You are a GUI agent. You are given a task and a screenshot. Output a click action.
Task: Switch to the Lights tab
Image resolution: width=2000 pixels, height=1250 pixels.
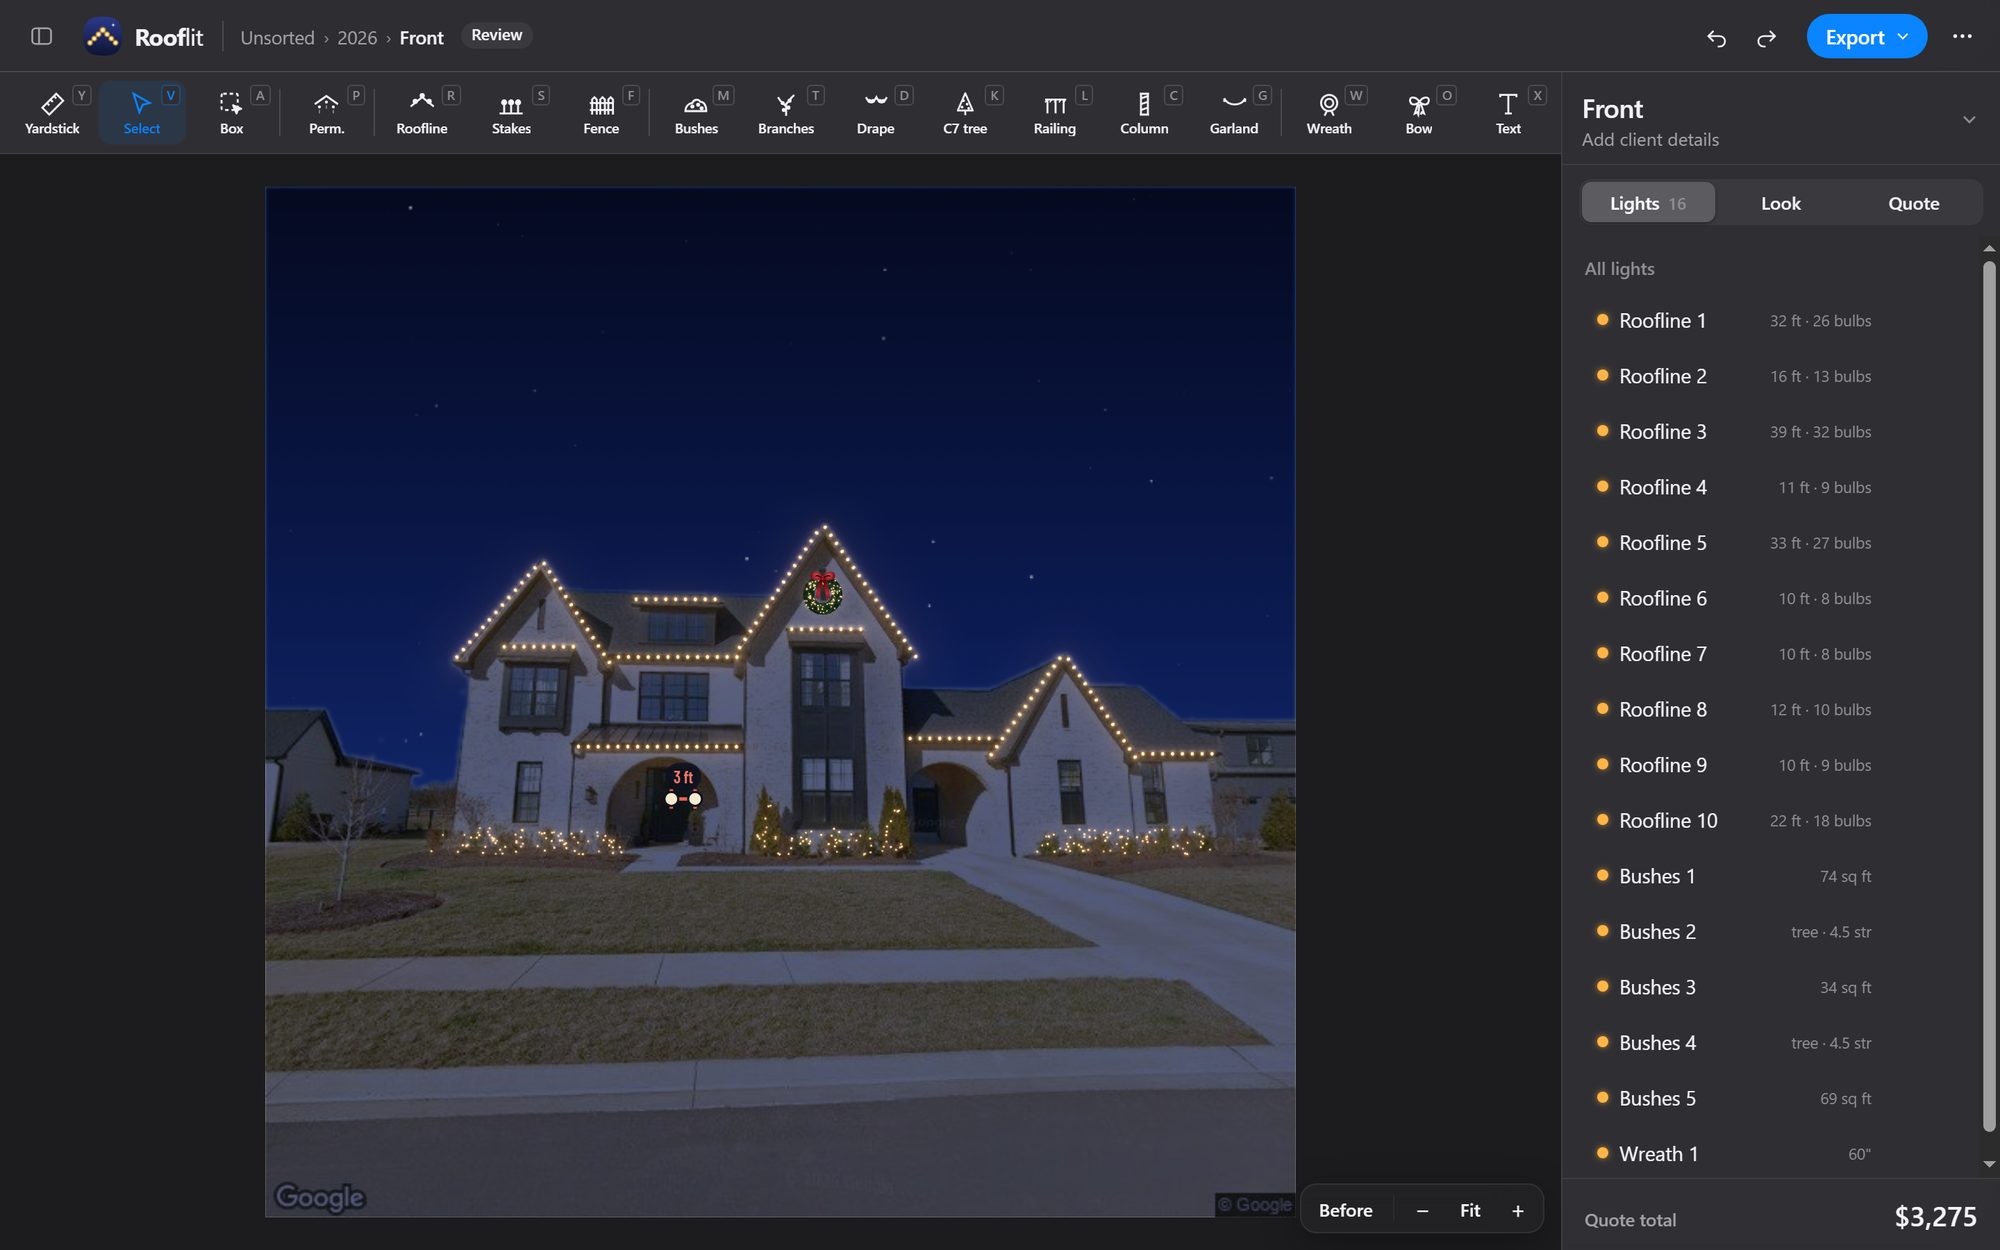coord(1648,203)
